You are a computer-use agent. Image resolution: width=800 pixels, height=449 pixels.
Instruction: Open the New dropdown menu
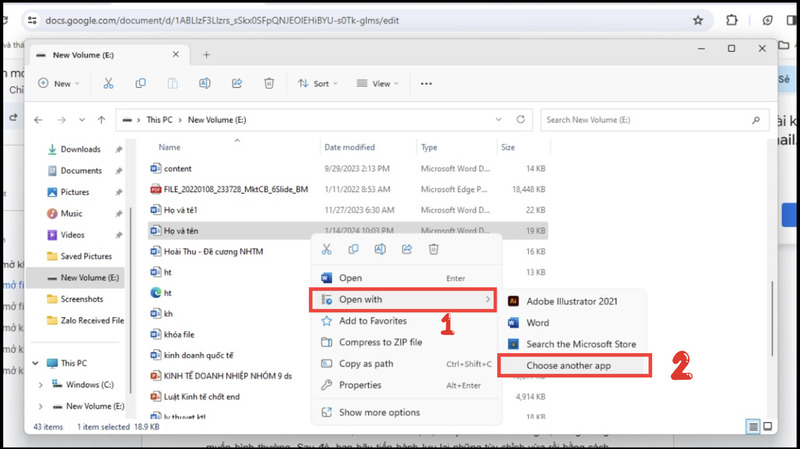pos(59,83)
